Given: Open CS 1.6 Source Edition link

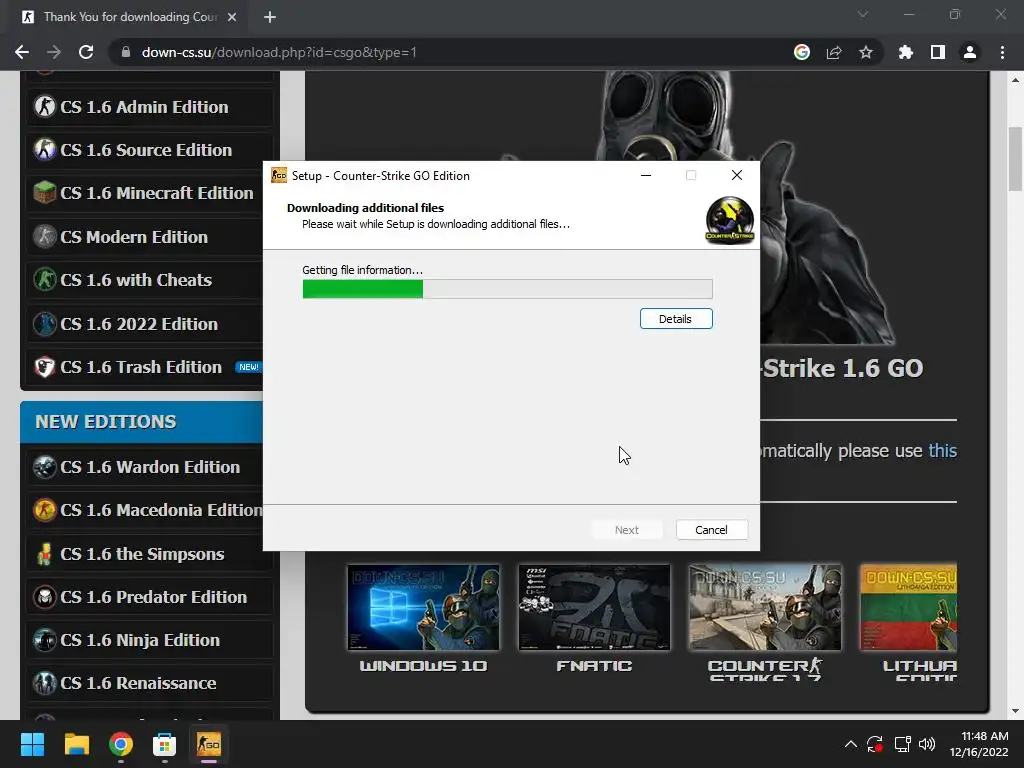Looking at the screenshot, I should (x=146, y=150).
